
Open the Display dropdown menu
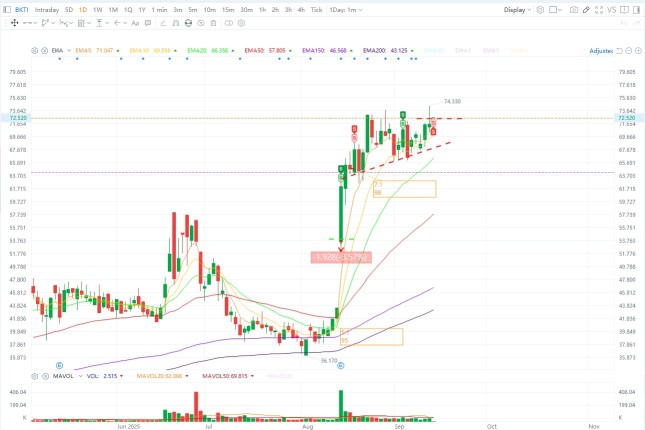tap(517, 9)
